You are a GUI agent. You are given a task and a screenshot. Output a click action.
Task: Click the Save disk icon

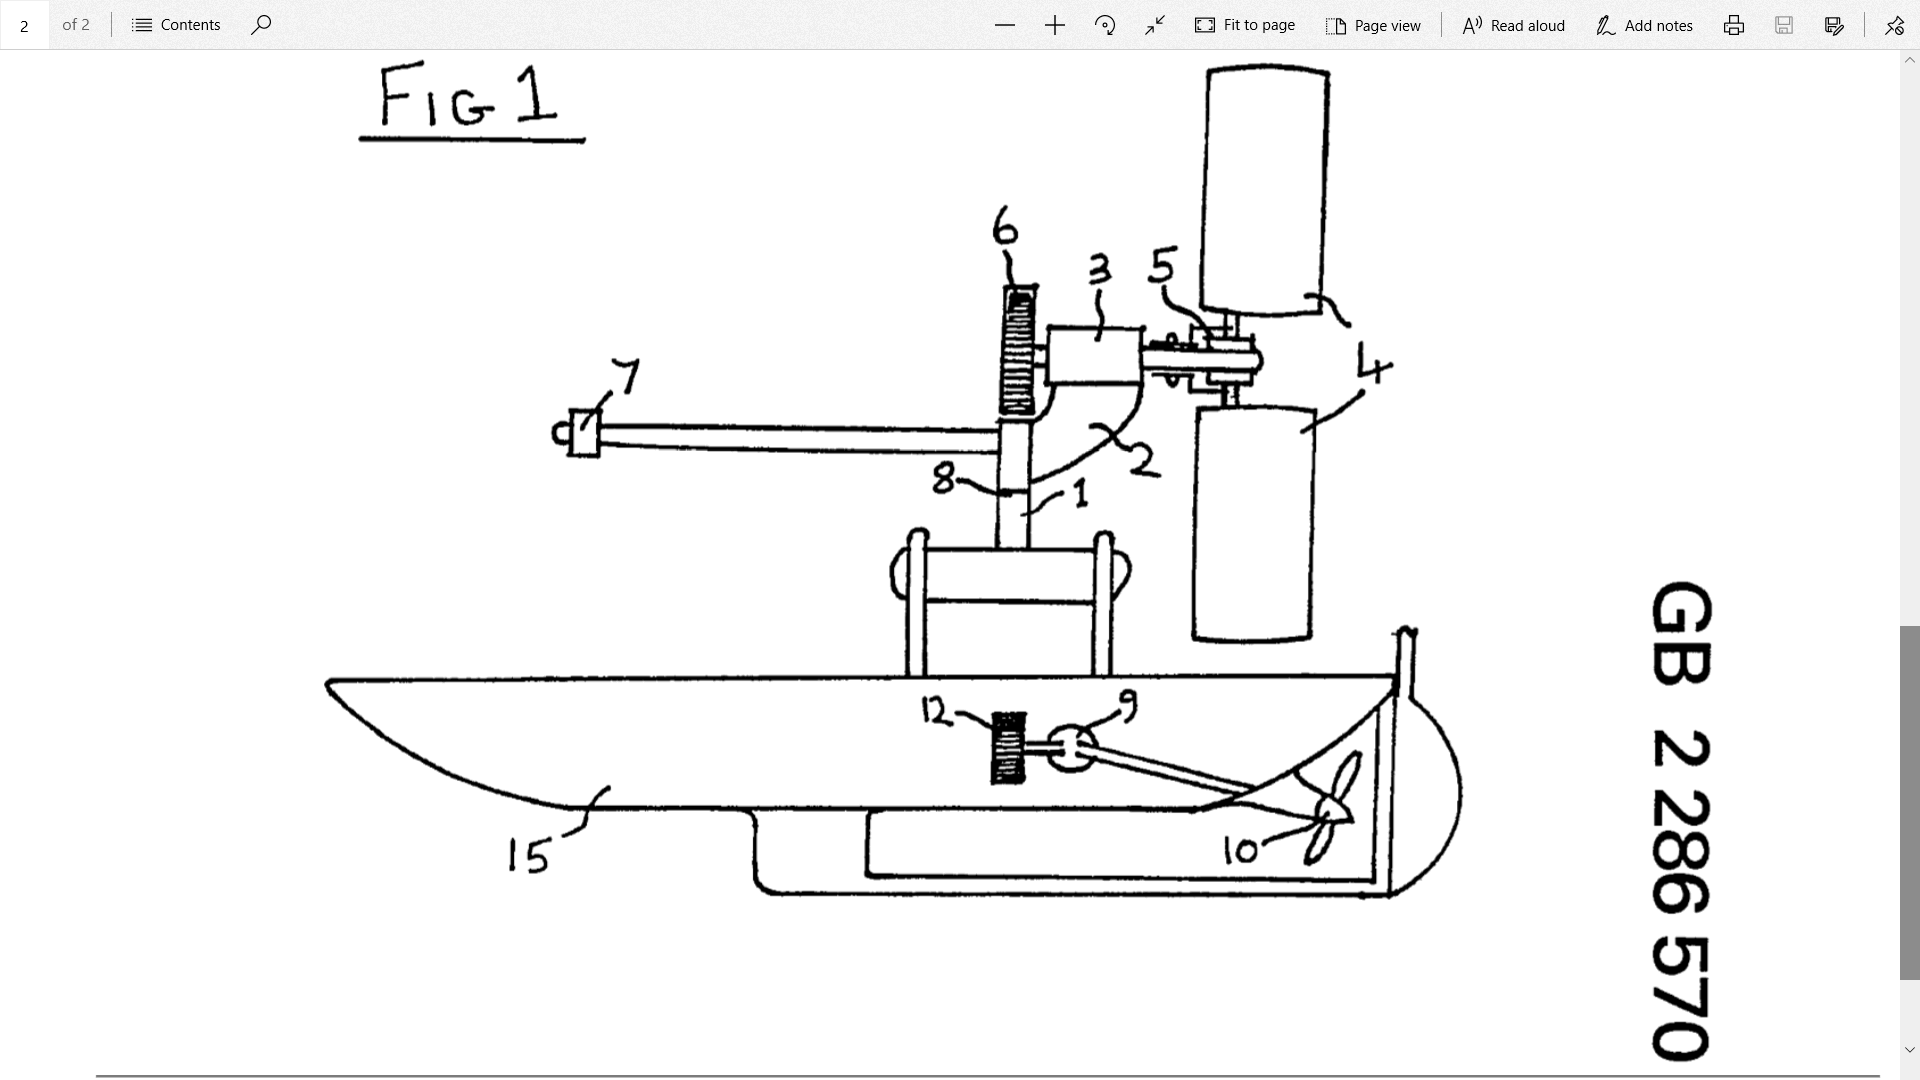click(x=1784, y=25)
